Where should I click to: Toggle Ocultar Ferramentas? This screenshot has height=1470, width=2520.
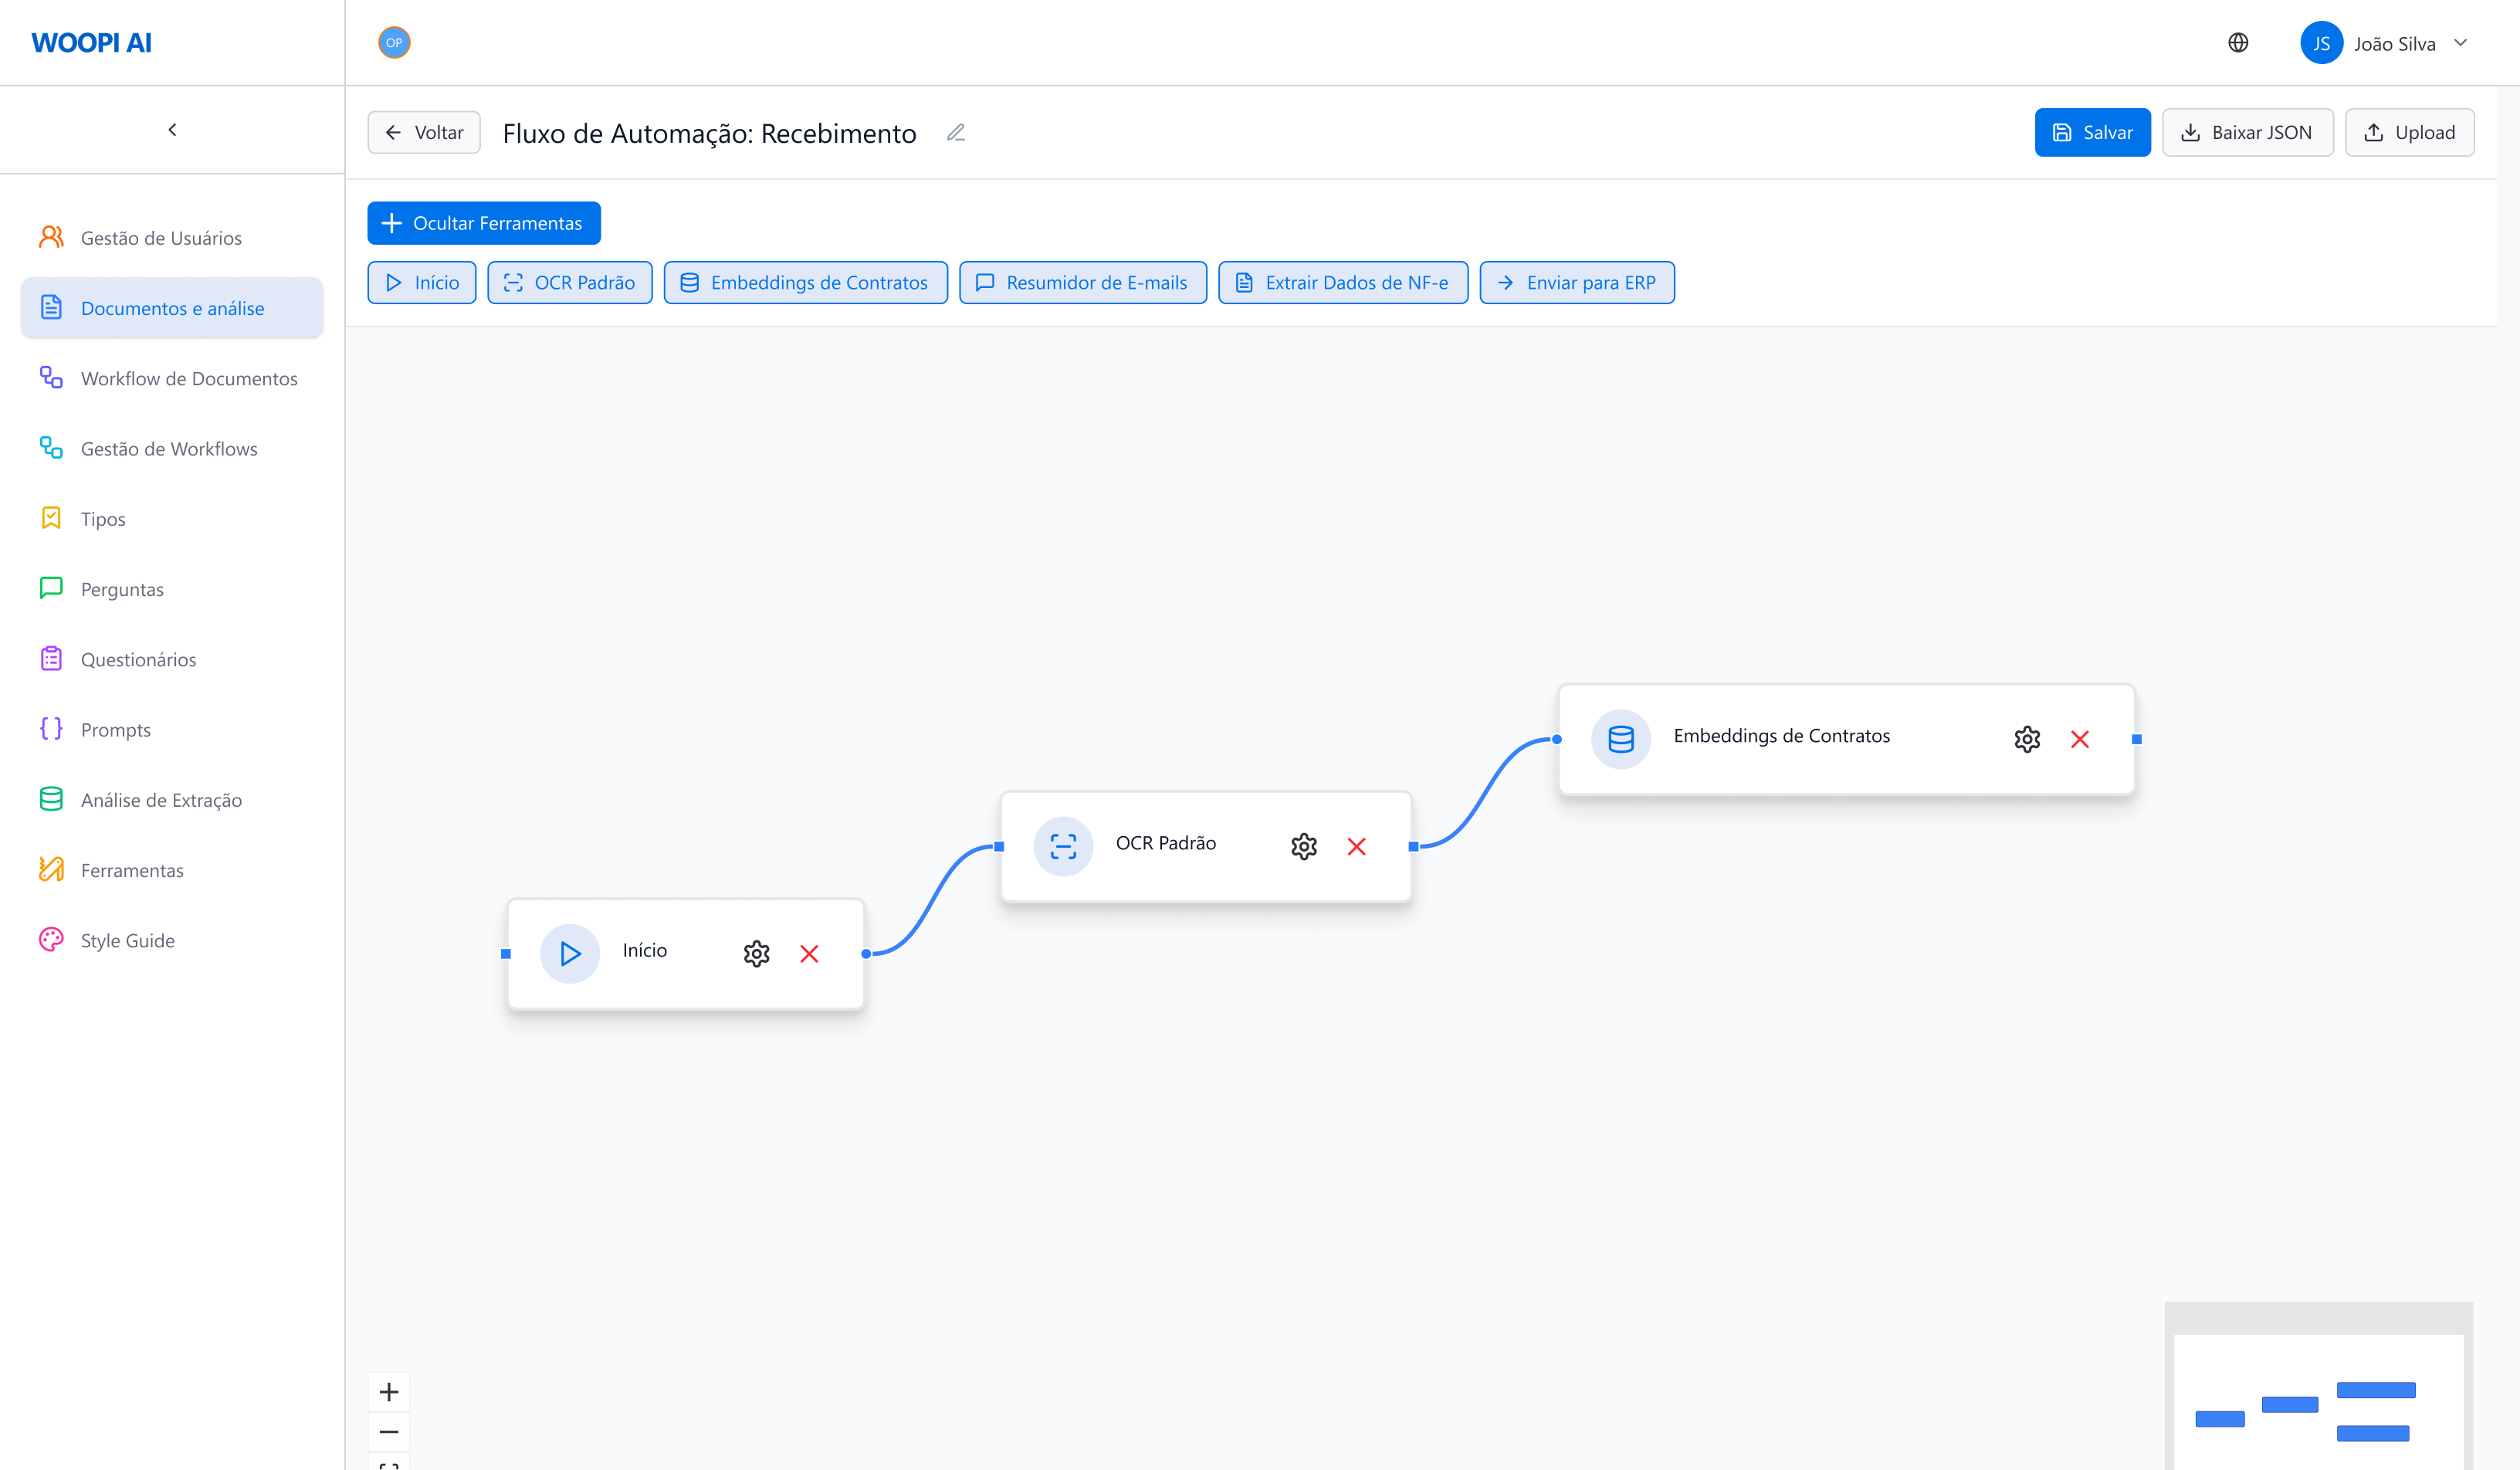[x=484, y=222]
